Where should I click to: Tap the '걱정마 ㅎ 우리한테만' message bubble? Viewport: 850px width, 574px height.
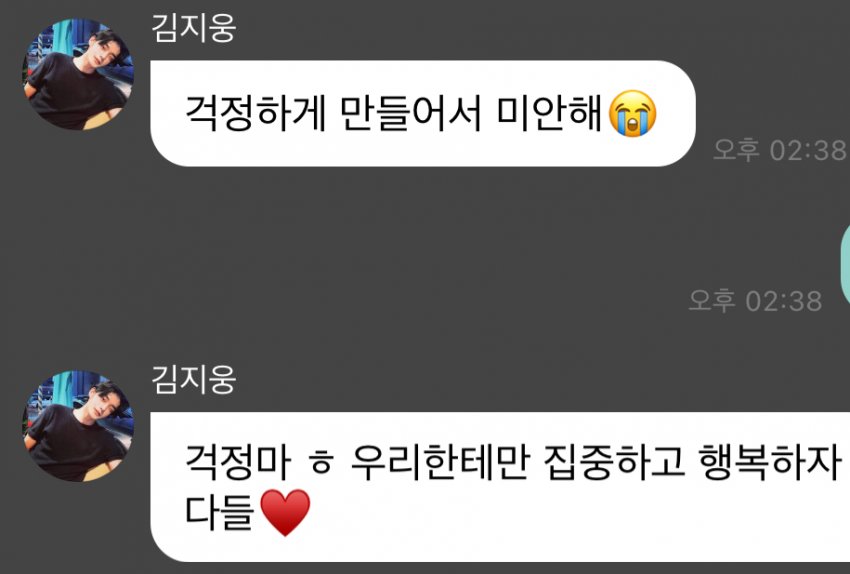click(x=500, y=487)
